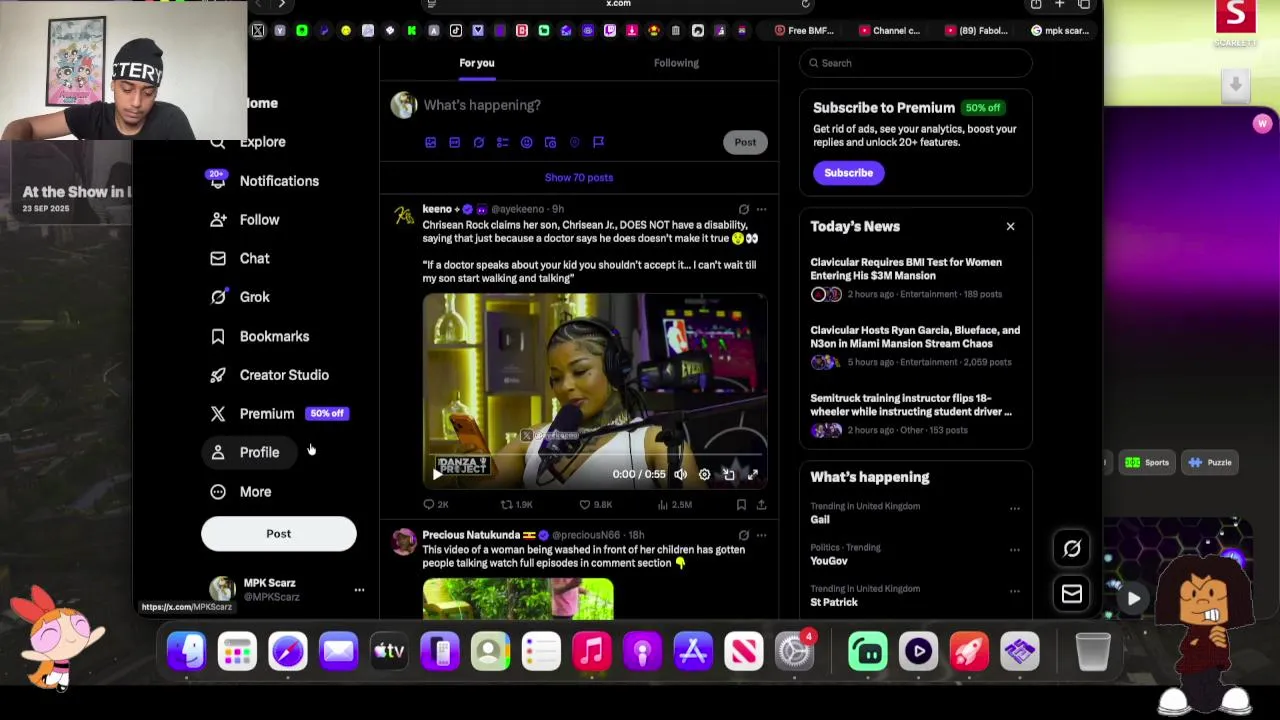The height and width of the screenshot is (720, 1280).
Task: Toggle picture-in-picture on keeno video
Action: (729, 475)
